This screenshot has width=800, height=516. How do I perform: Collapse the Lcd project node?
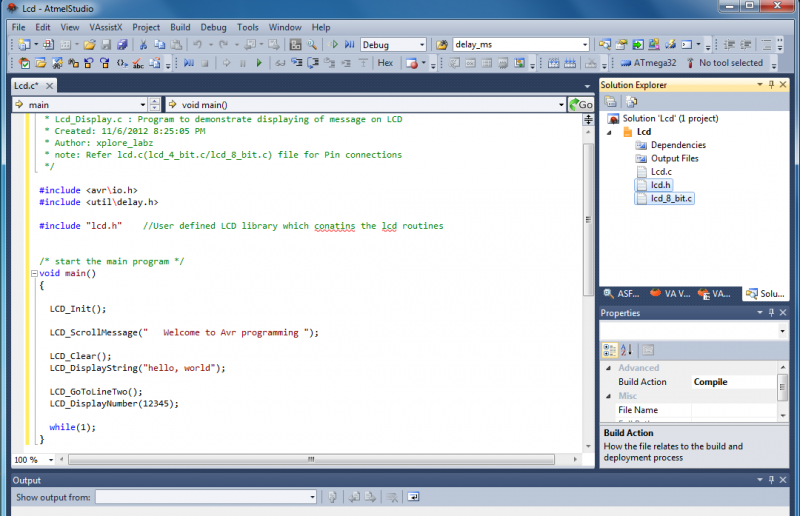(609, 132)
